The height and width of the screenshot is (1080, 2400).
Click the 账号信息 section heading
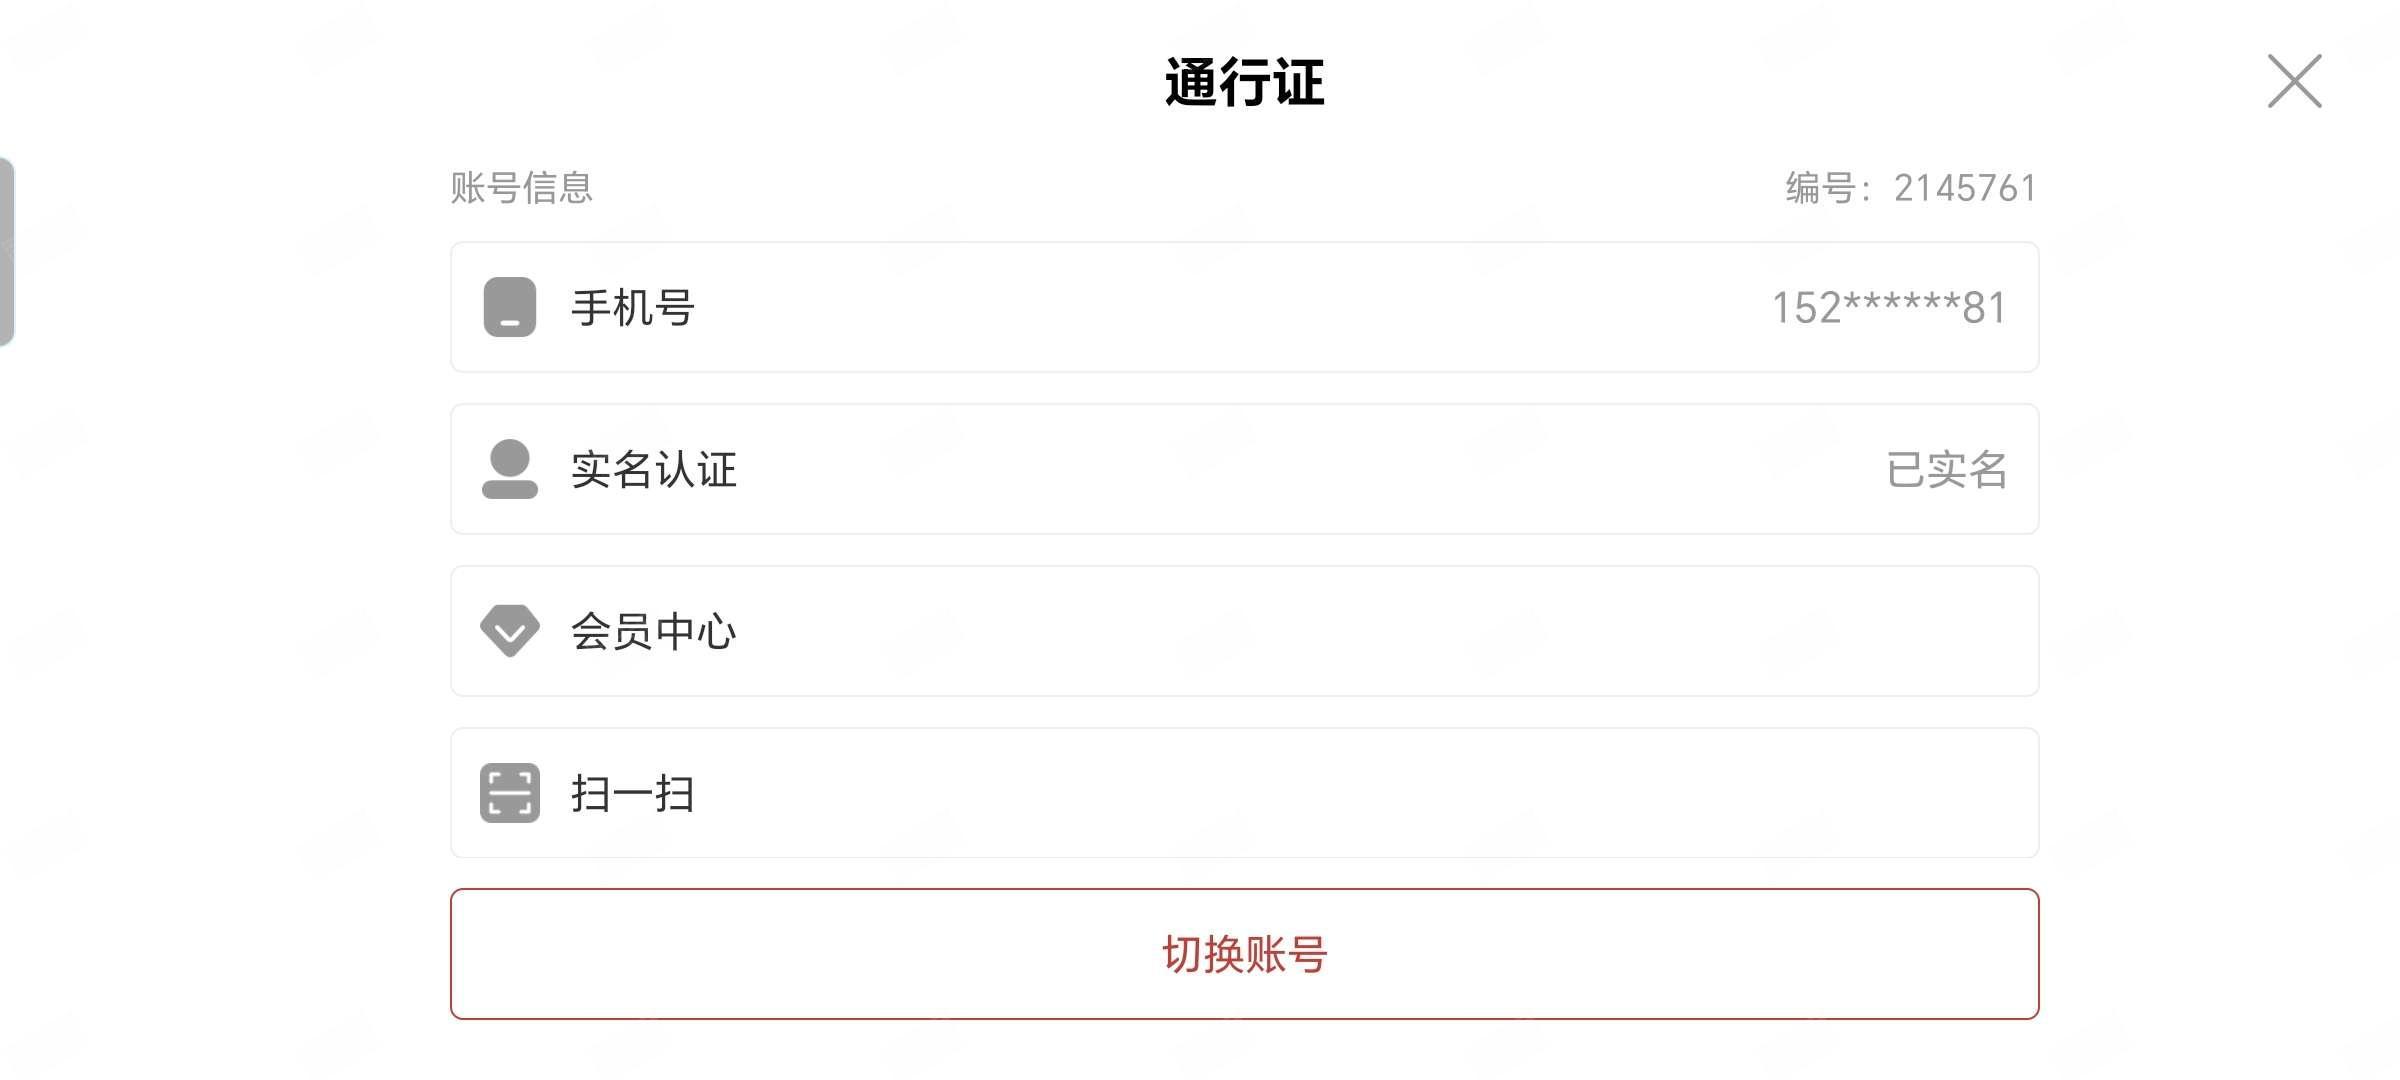pos(522,188)
